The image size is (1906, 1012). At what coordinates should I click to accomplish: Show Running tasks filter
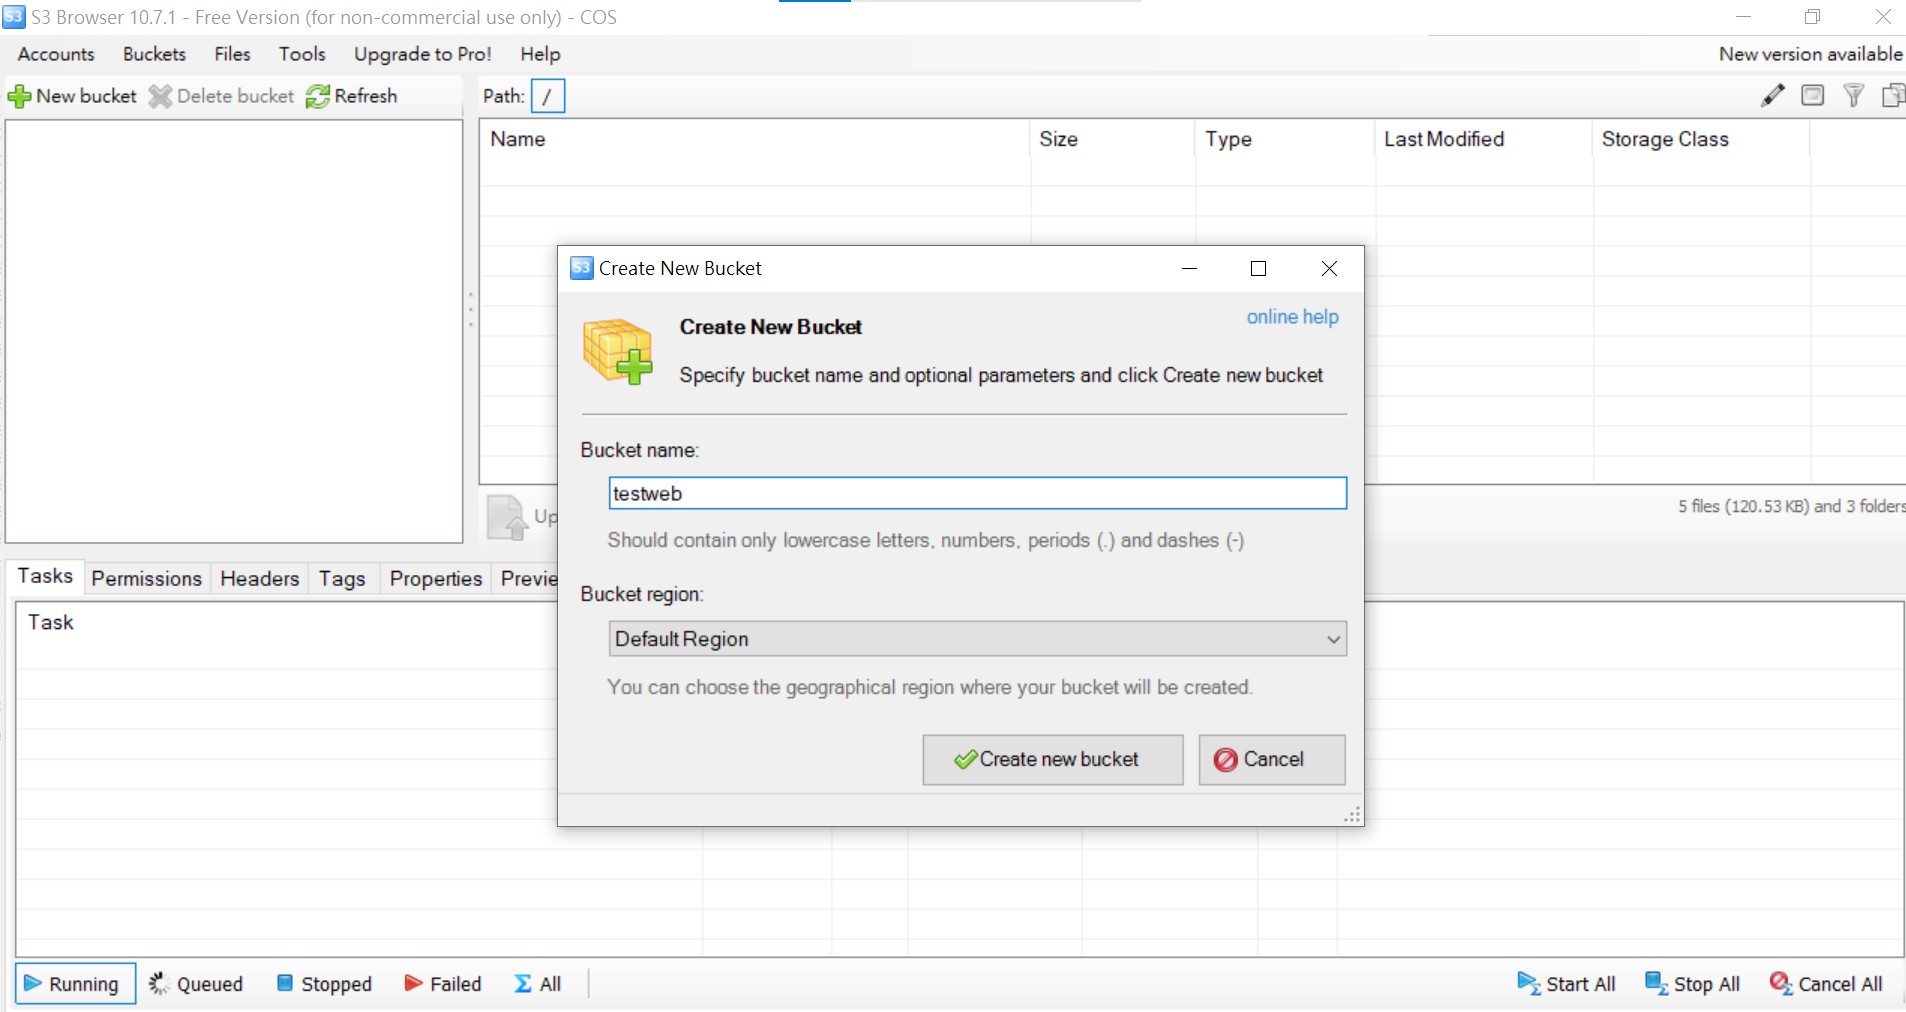pos(75,984)
